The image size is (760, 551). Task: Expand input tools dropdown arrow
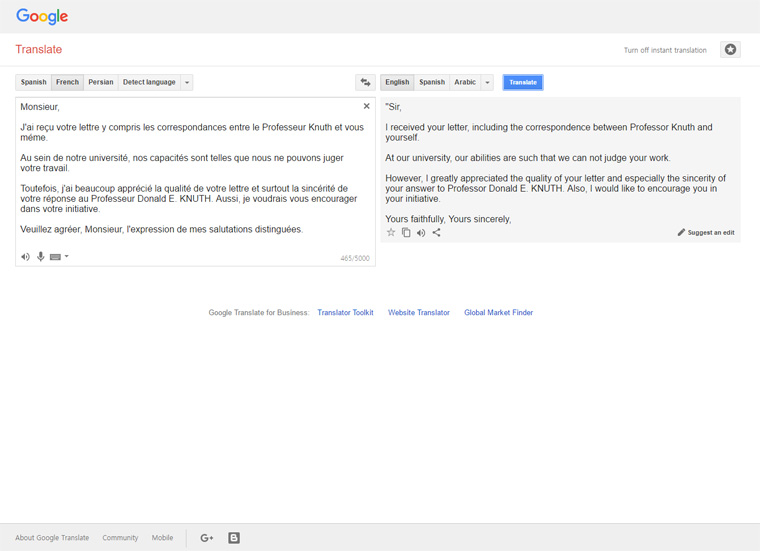(x=67, y=256)
